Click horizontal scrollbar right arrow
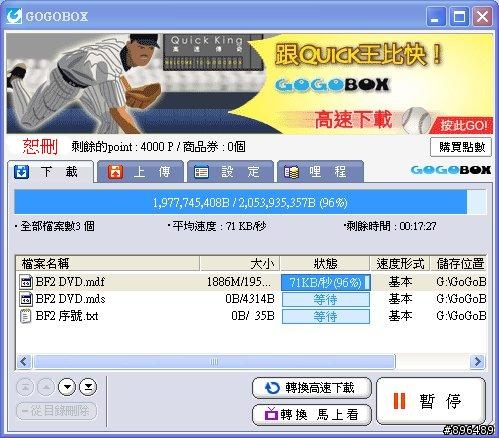 pyautogui.click(x=477, y=361)
